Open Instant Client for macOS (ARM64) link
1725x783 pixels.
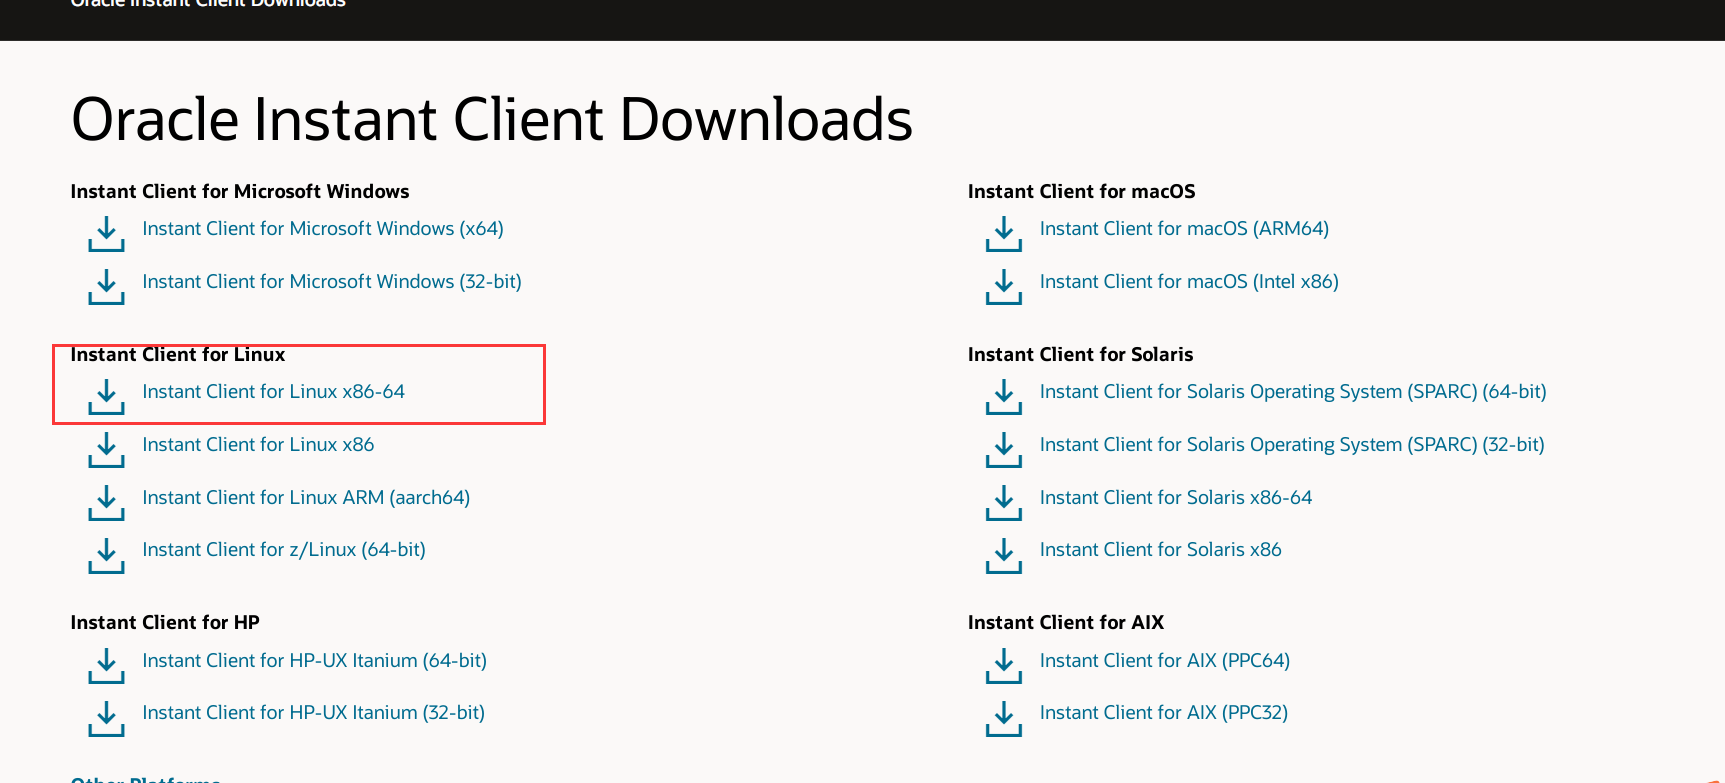1185,229
